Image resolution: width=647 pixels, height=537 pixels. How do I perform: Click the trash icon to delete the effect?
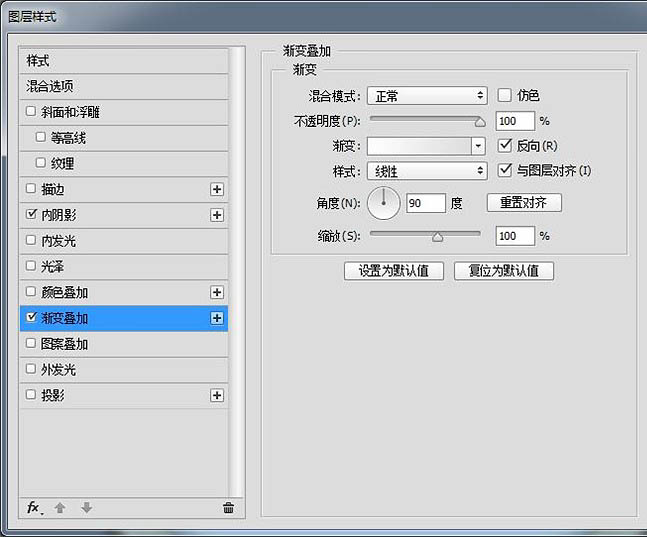(x=228, y=508)
